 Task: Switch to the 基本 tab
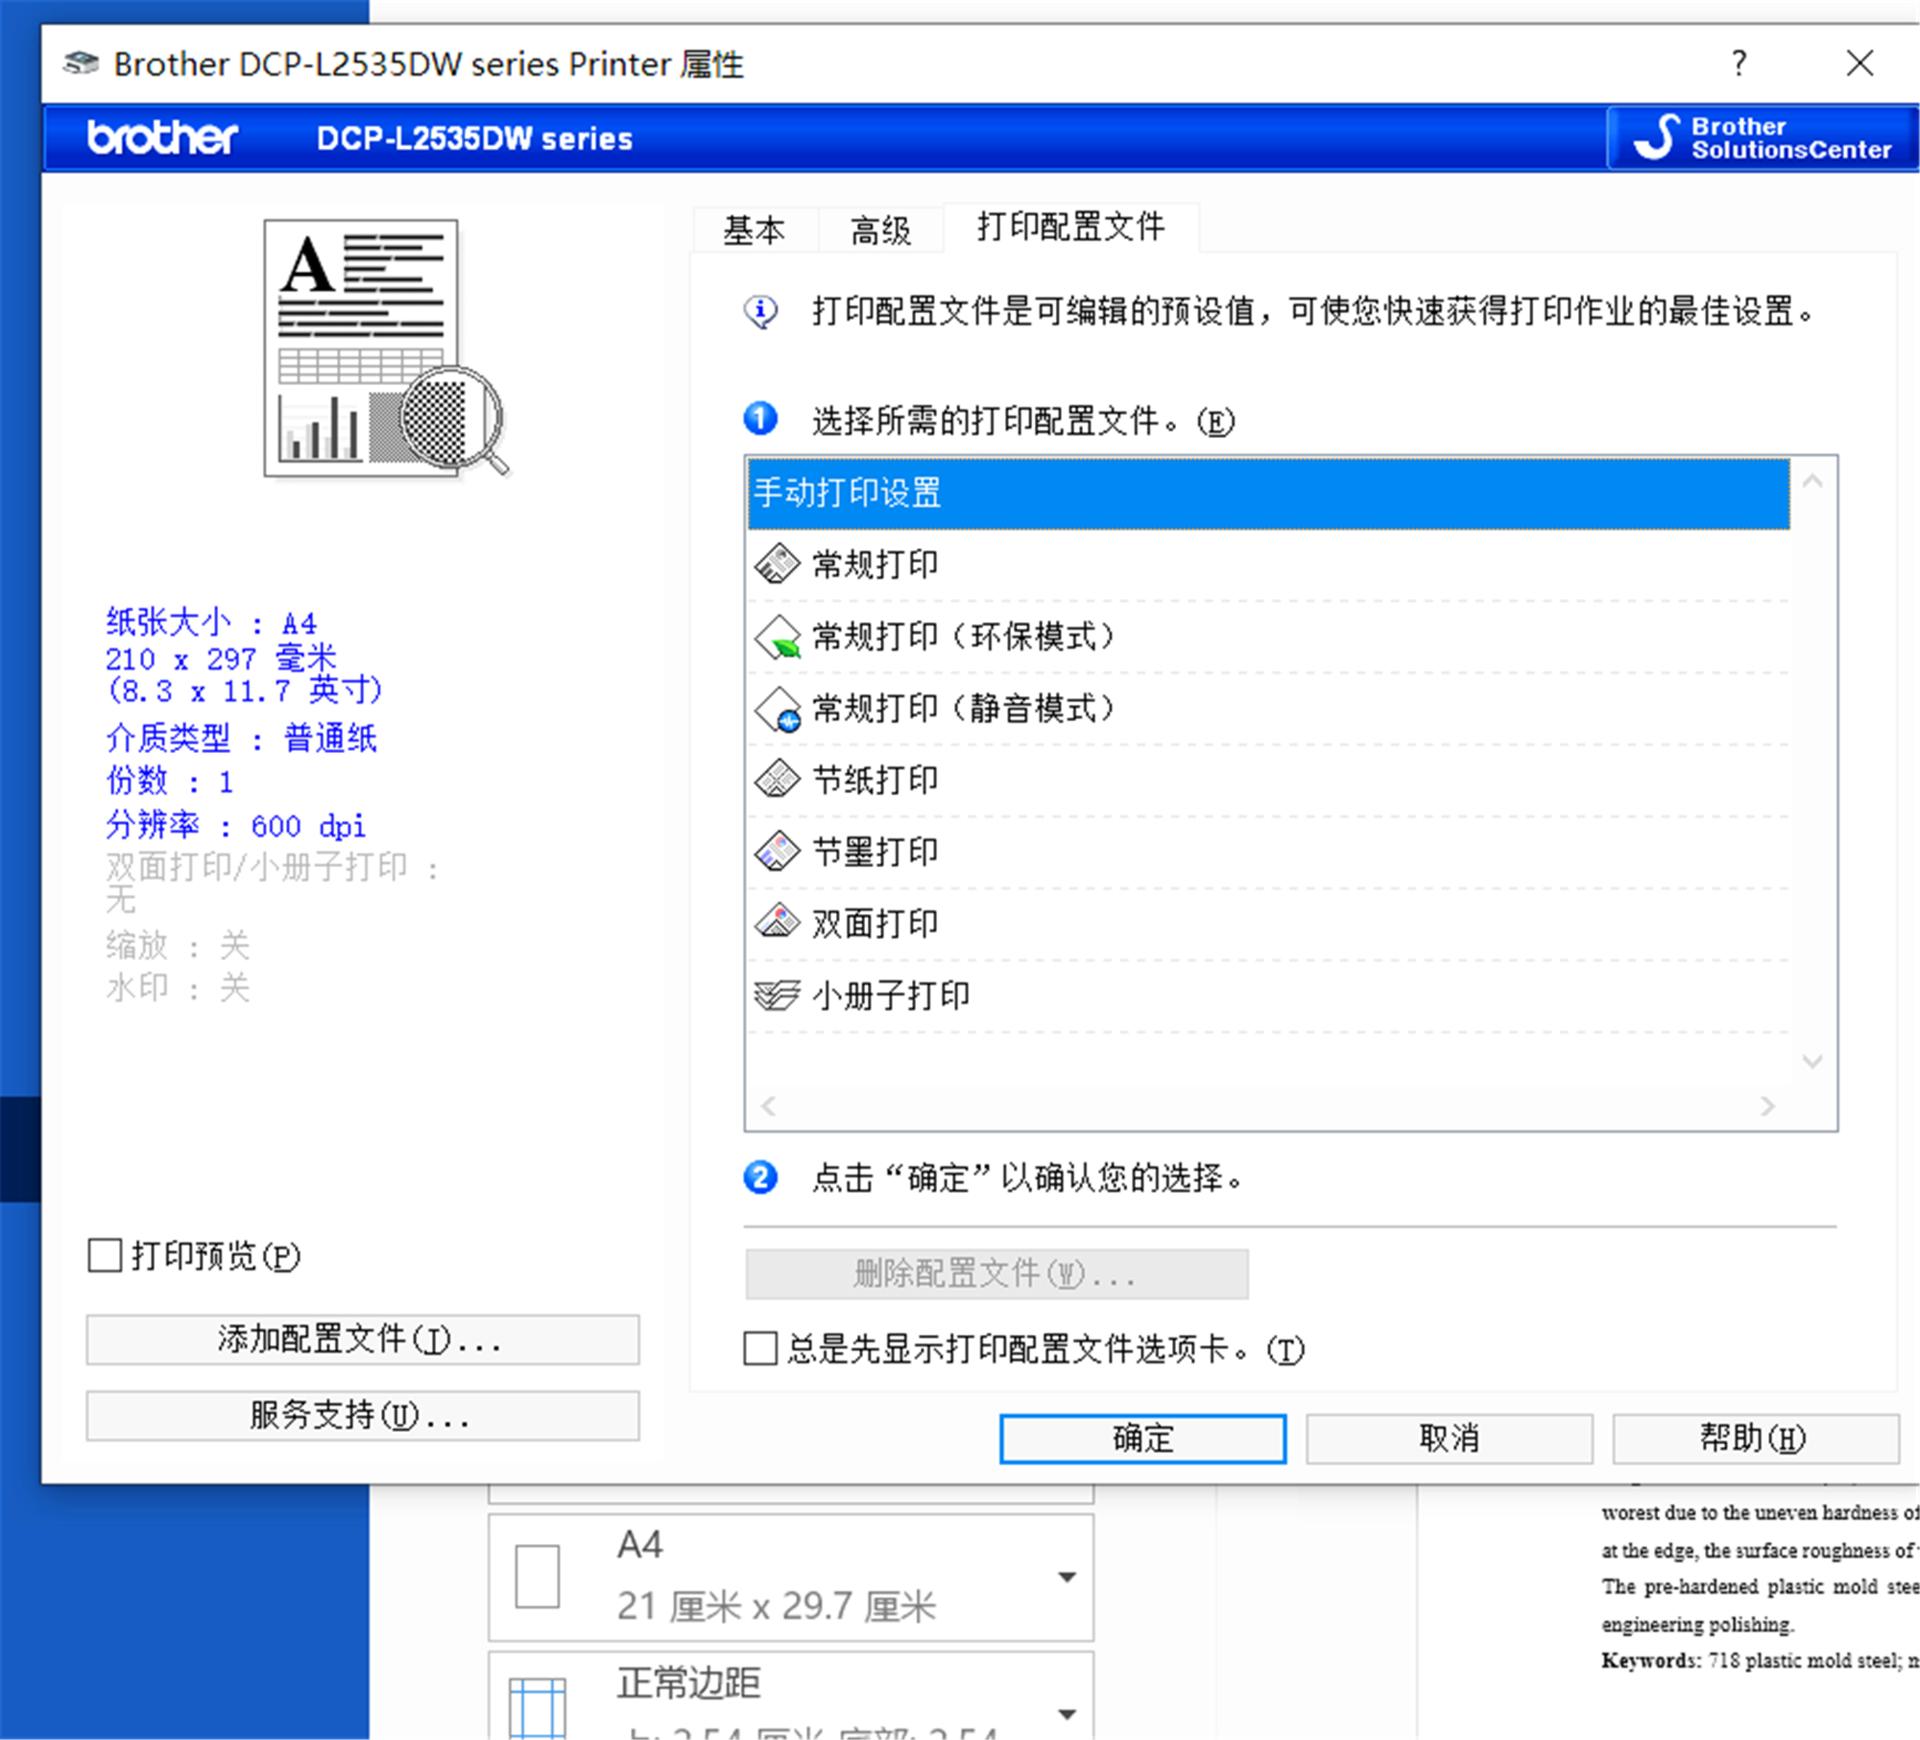[756, 229]
